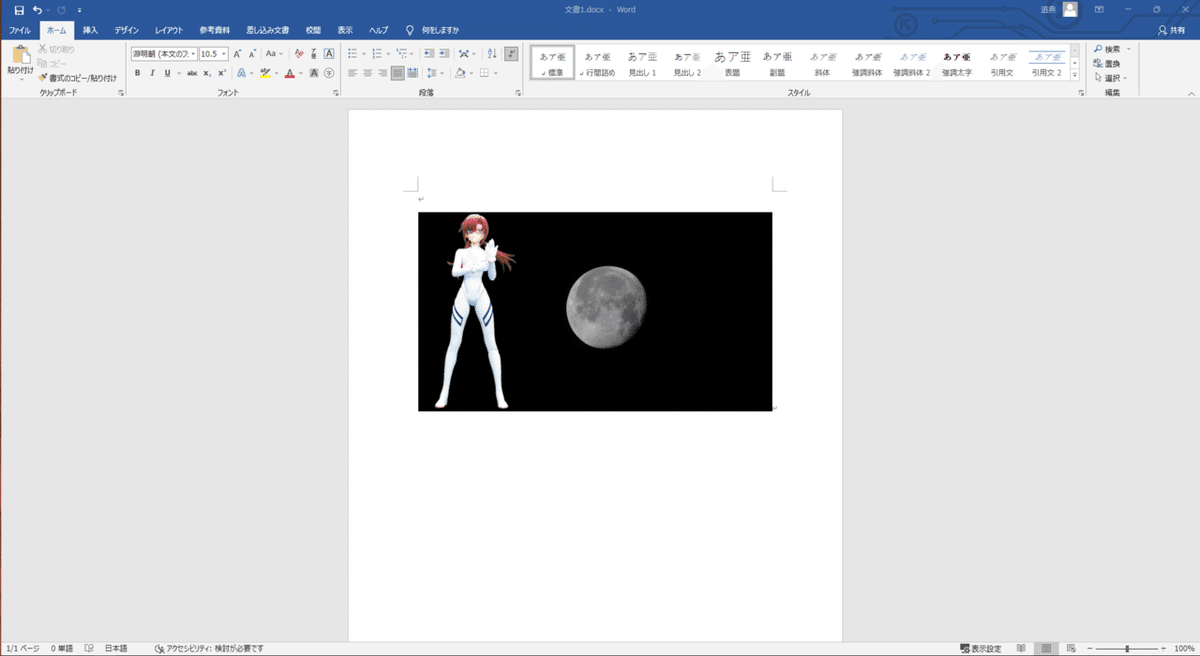The image size is (1200, 656).
Task: Toggle strikethrough formatting
Action: tap(192, 73)
